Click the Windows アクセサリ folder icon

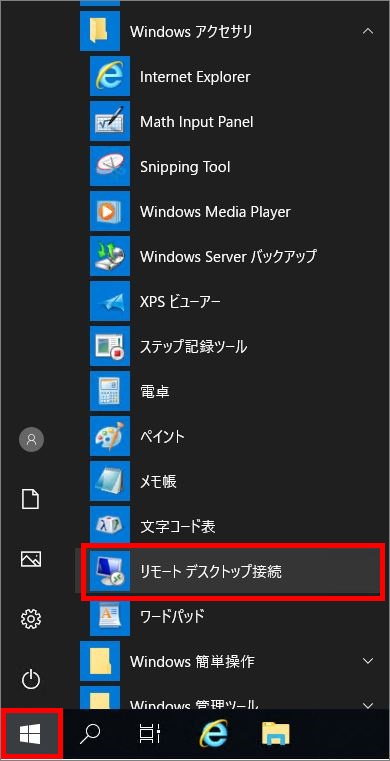[100, 31]
